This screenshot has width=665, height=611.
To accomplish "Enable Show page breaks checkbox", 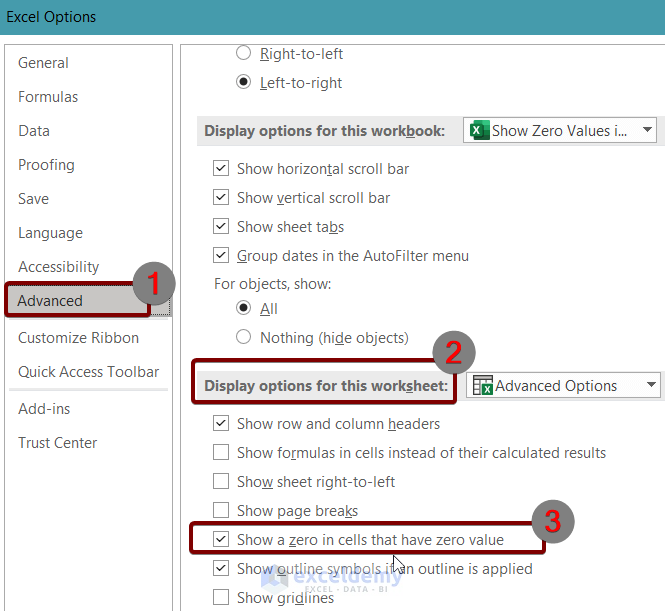I will pos(221,510).
